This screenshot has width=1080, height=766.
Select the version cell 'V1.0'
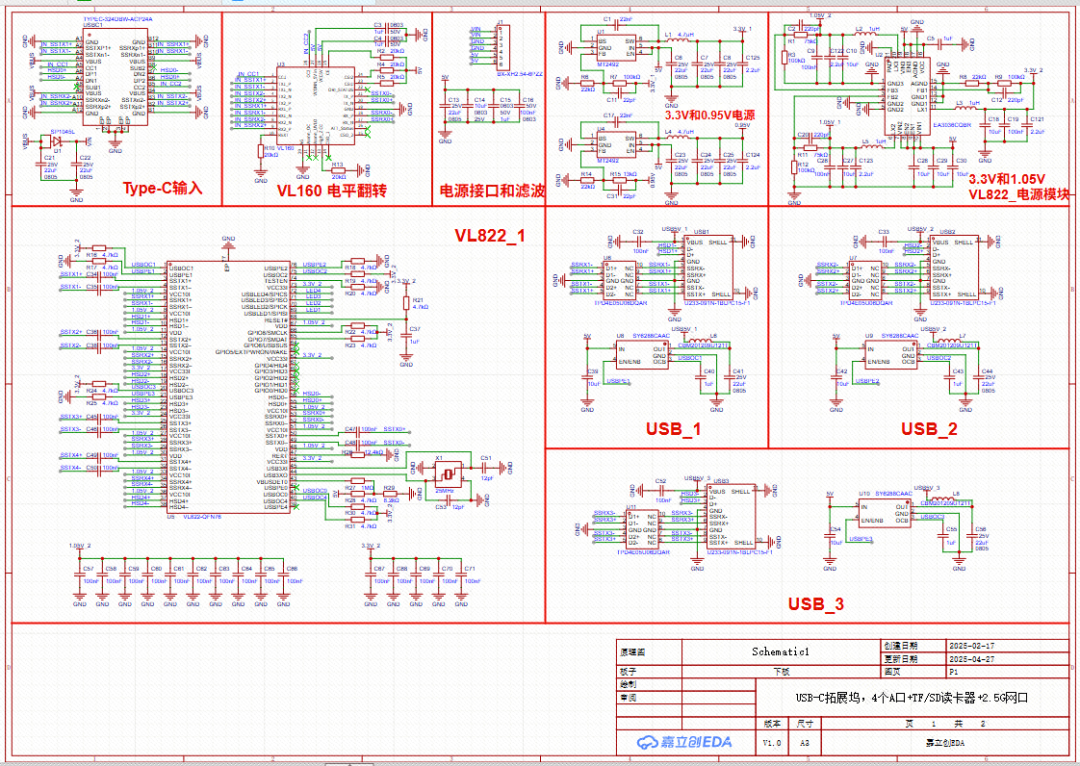click(772, 743)
